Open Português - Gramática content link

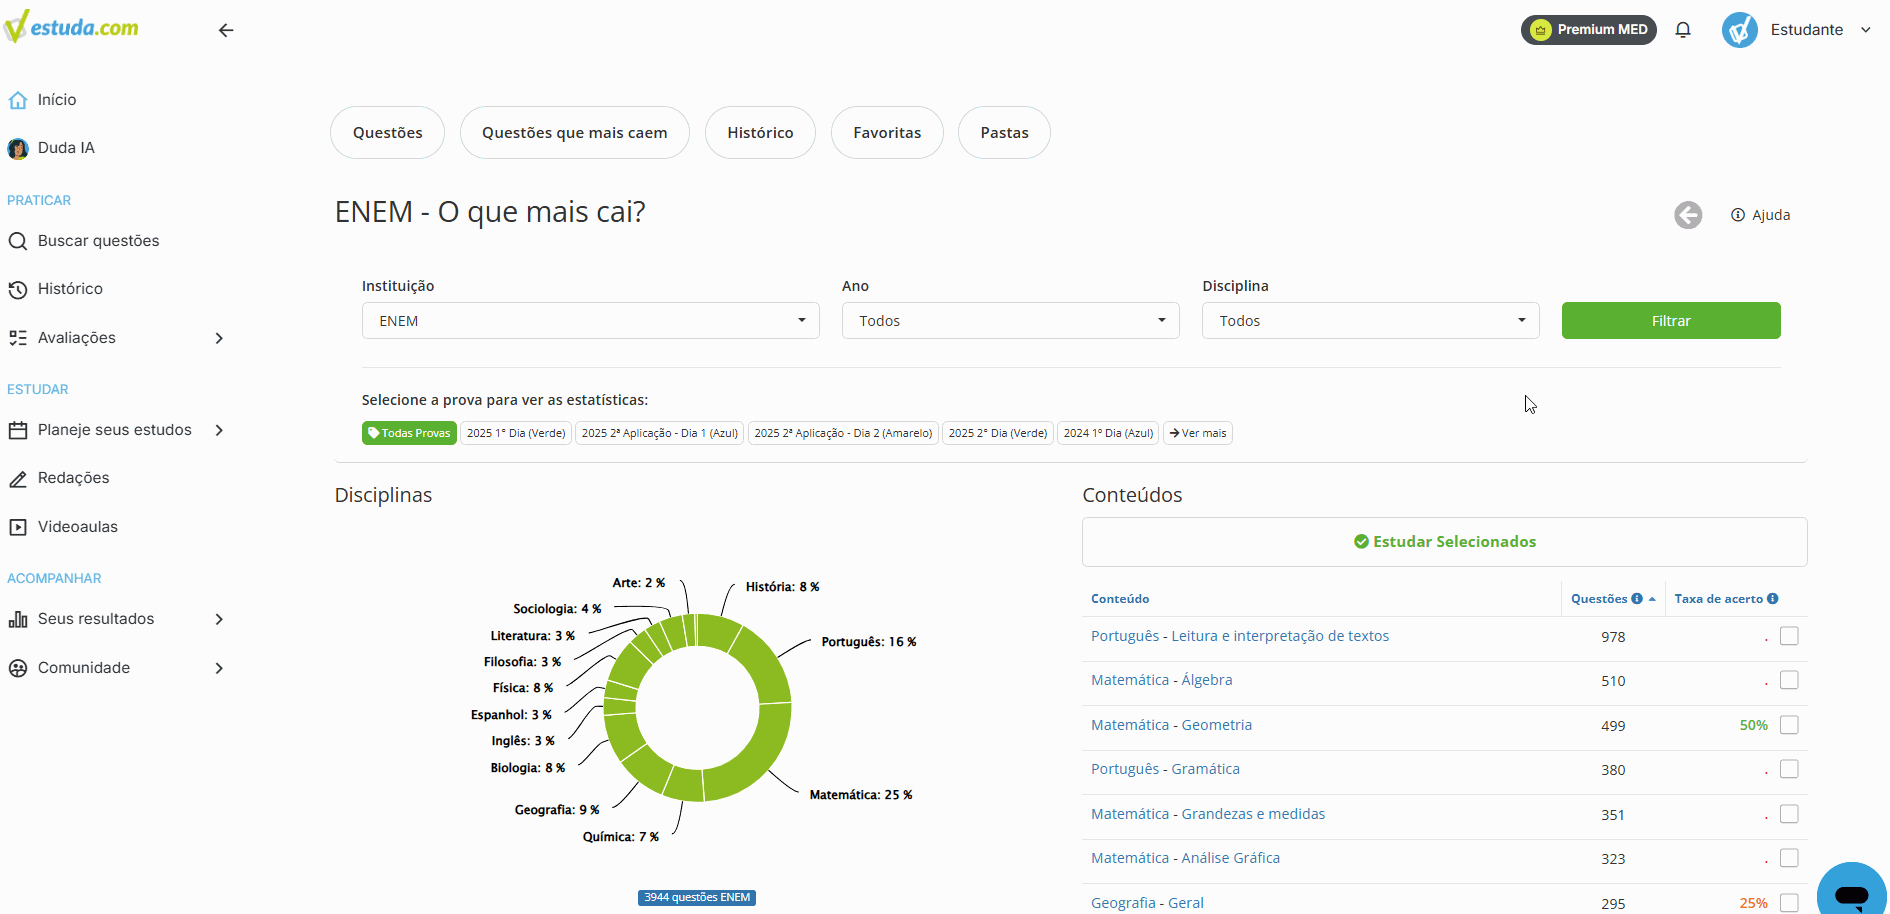pyautogui.click(x=1165, y=769)
